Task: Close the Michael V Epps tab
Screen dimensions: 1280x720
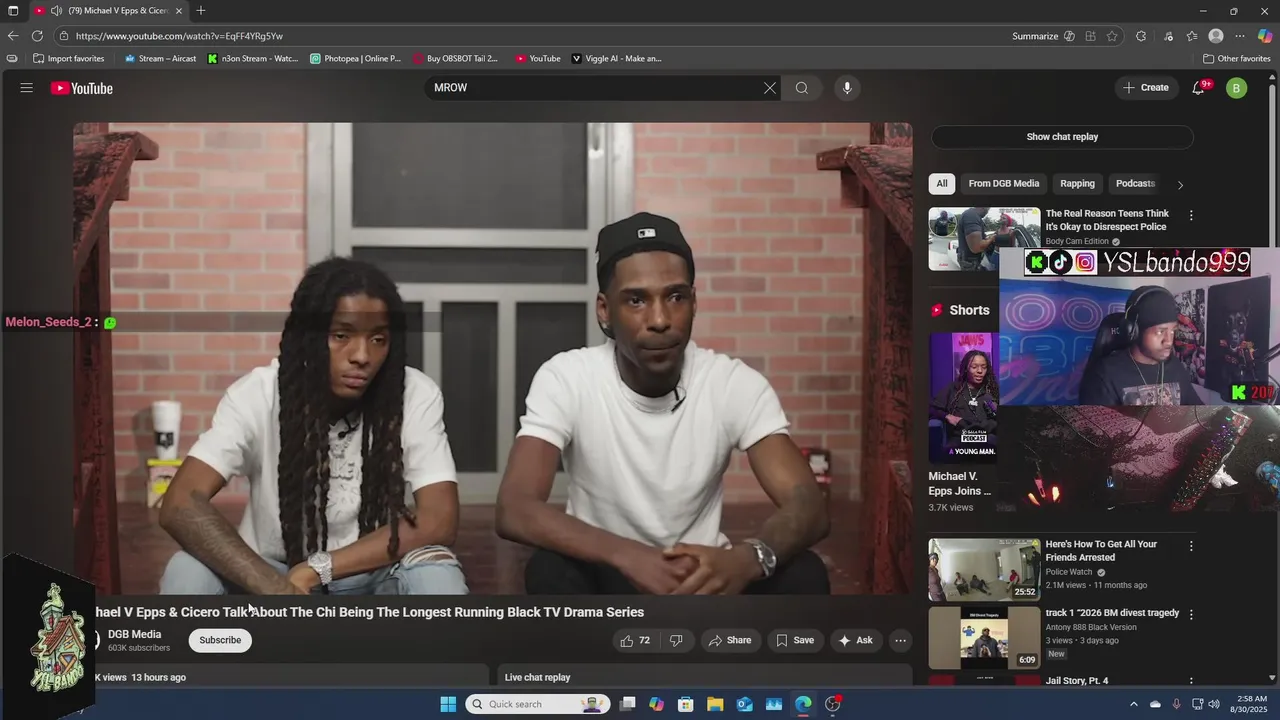Action: [179, 11]
